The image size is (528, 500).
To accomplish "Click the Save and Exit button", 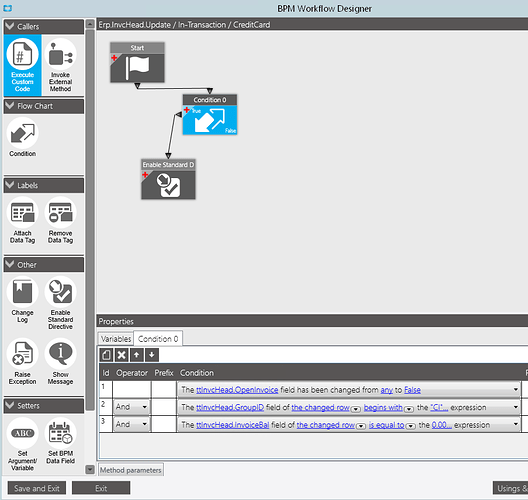I will pos(37,488).
